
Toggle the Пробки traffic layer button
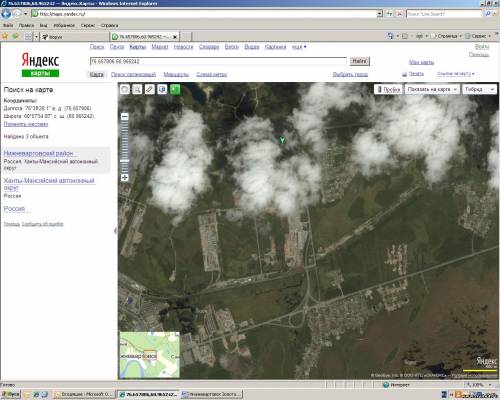pos(389,89)
